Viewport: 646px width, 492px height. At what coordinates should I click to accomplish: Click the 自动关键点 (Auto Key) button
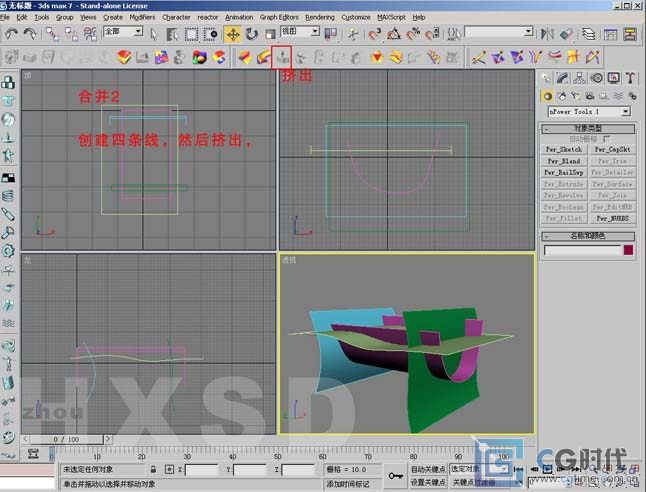pos(428,469)
